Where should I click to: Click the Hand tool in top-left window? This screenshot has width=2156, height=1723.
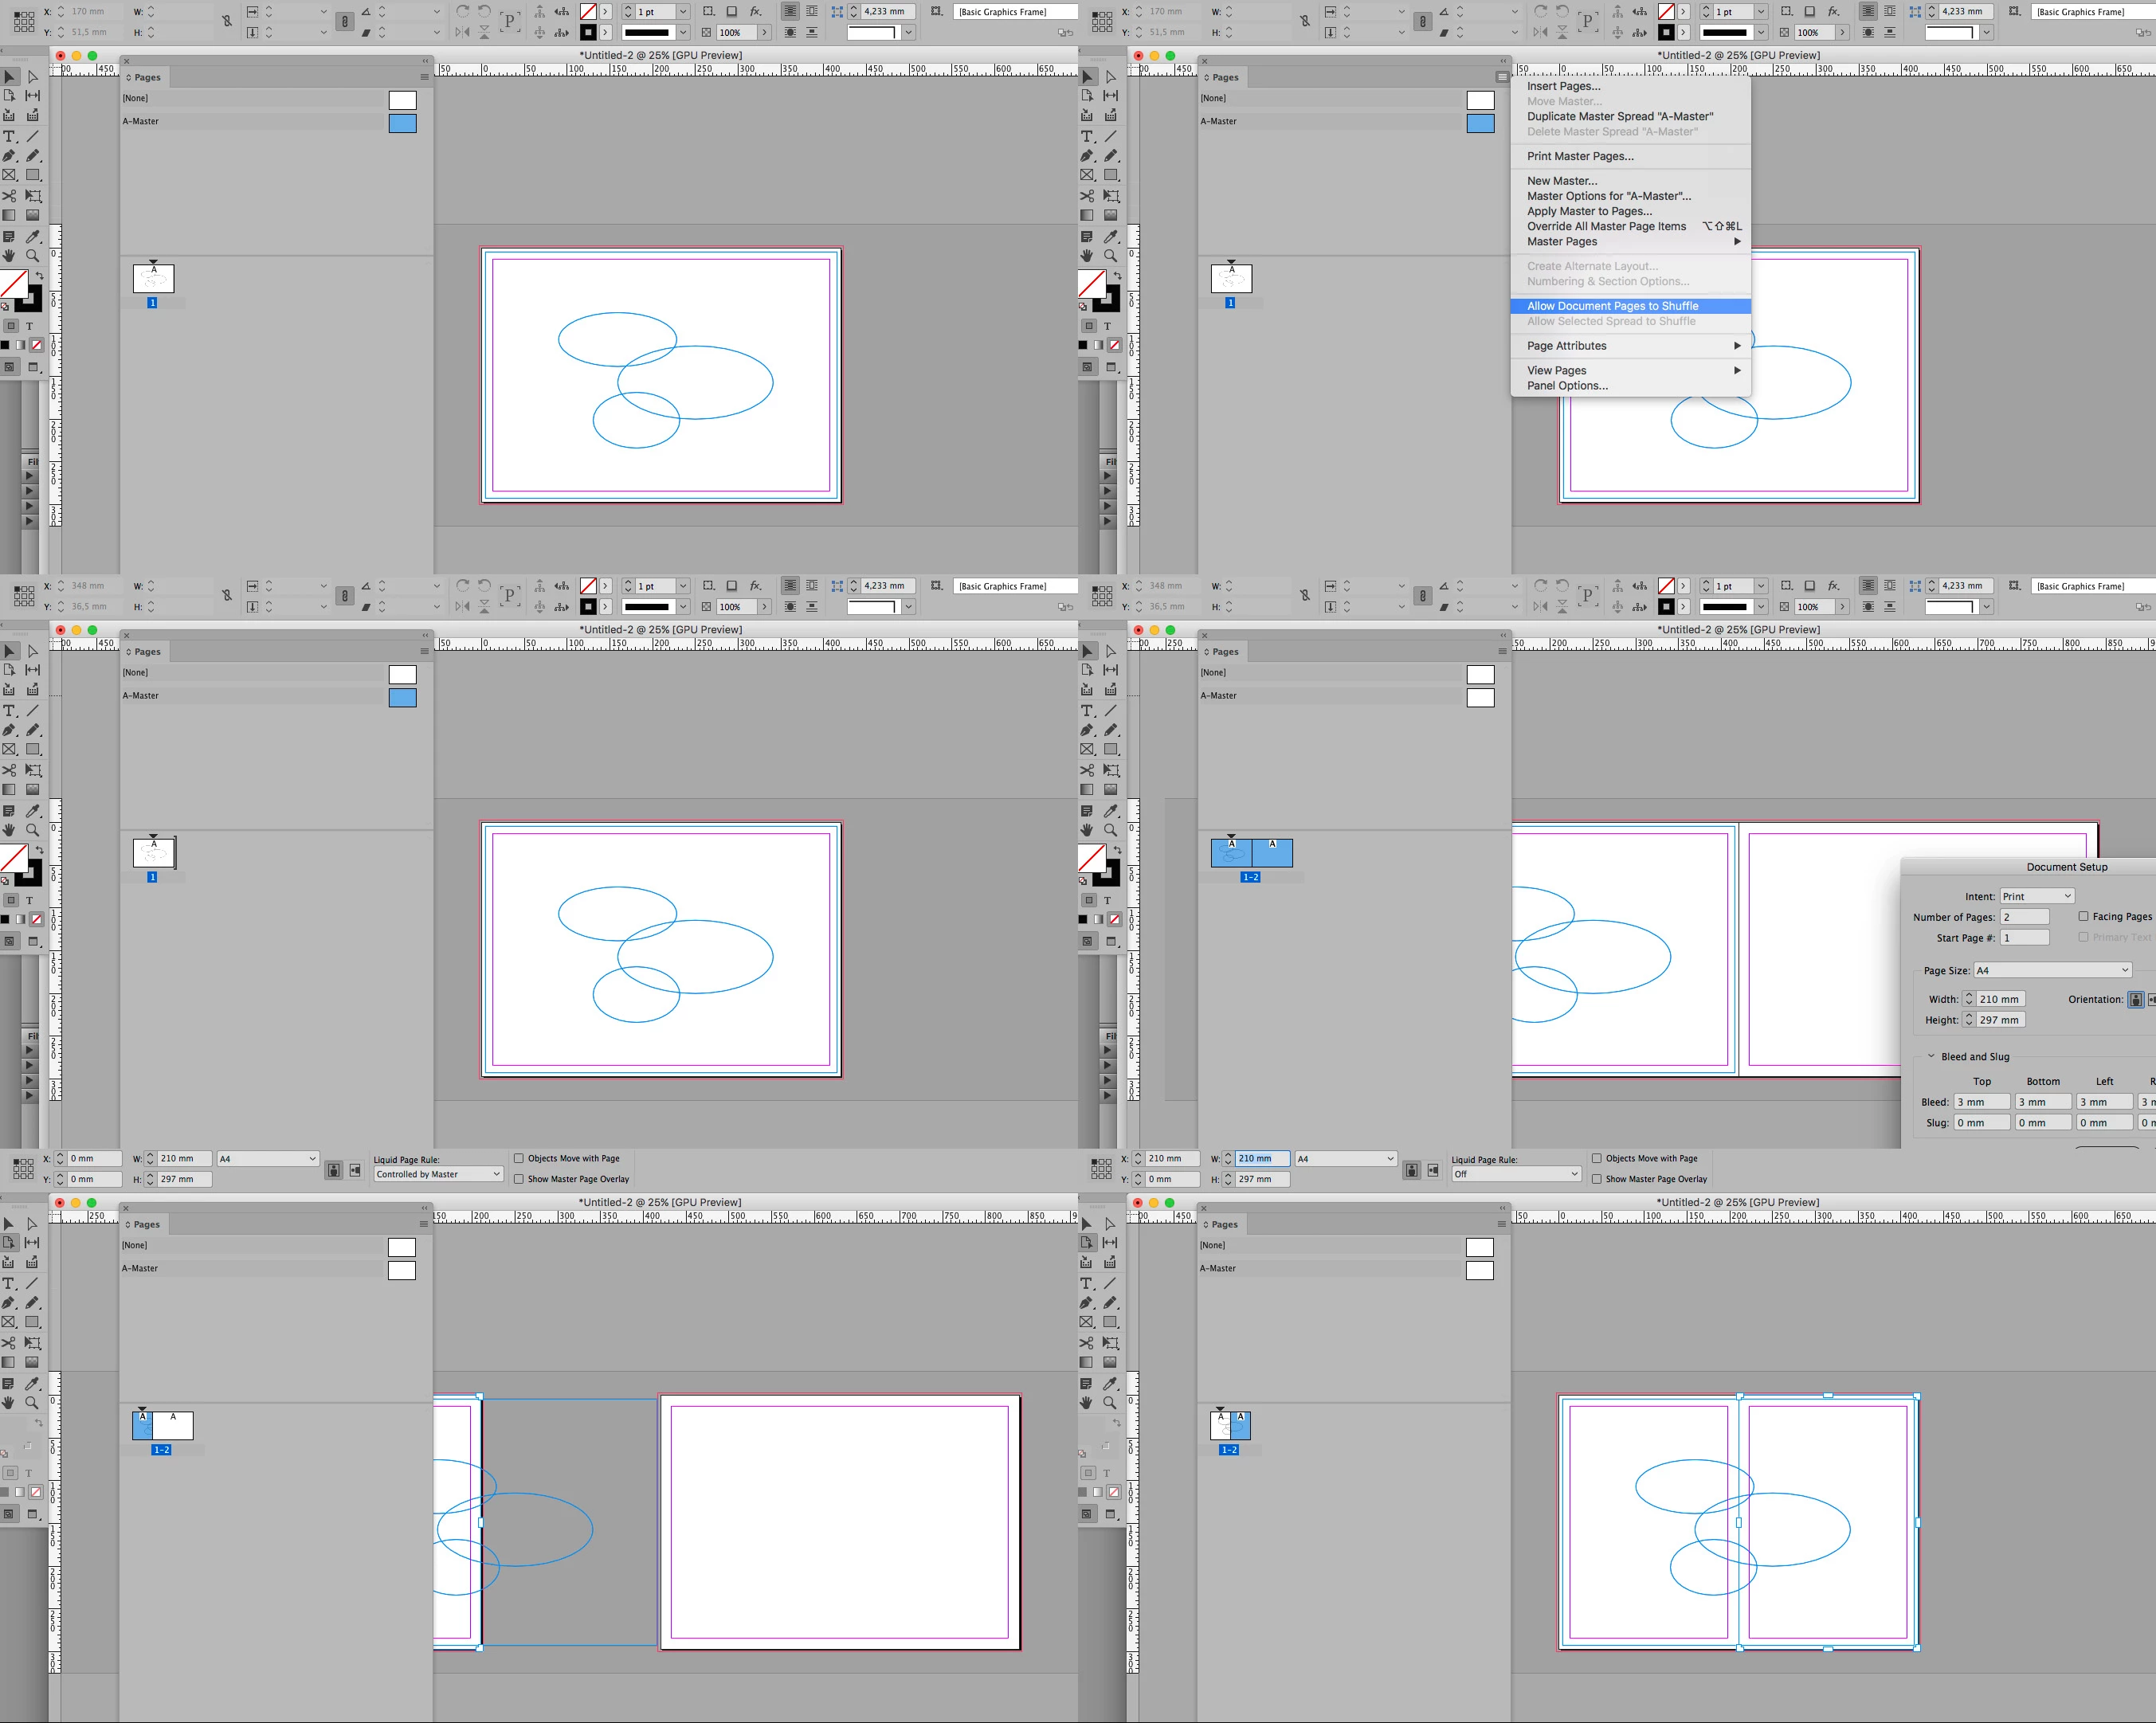[x=9, y=256]
